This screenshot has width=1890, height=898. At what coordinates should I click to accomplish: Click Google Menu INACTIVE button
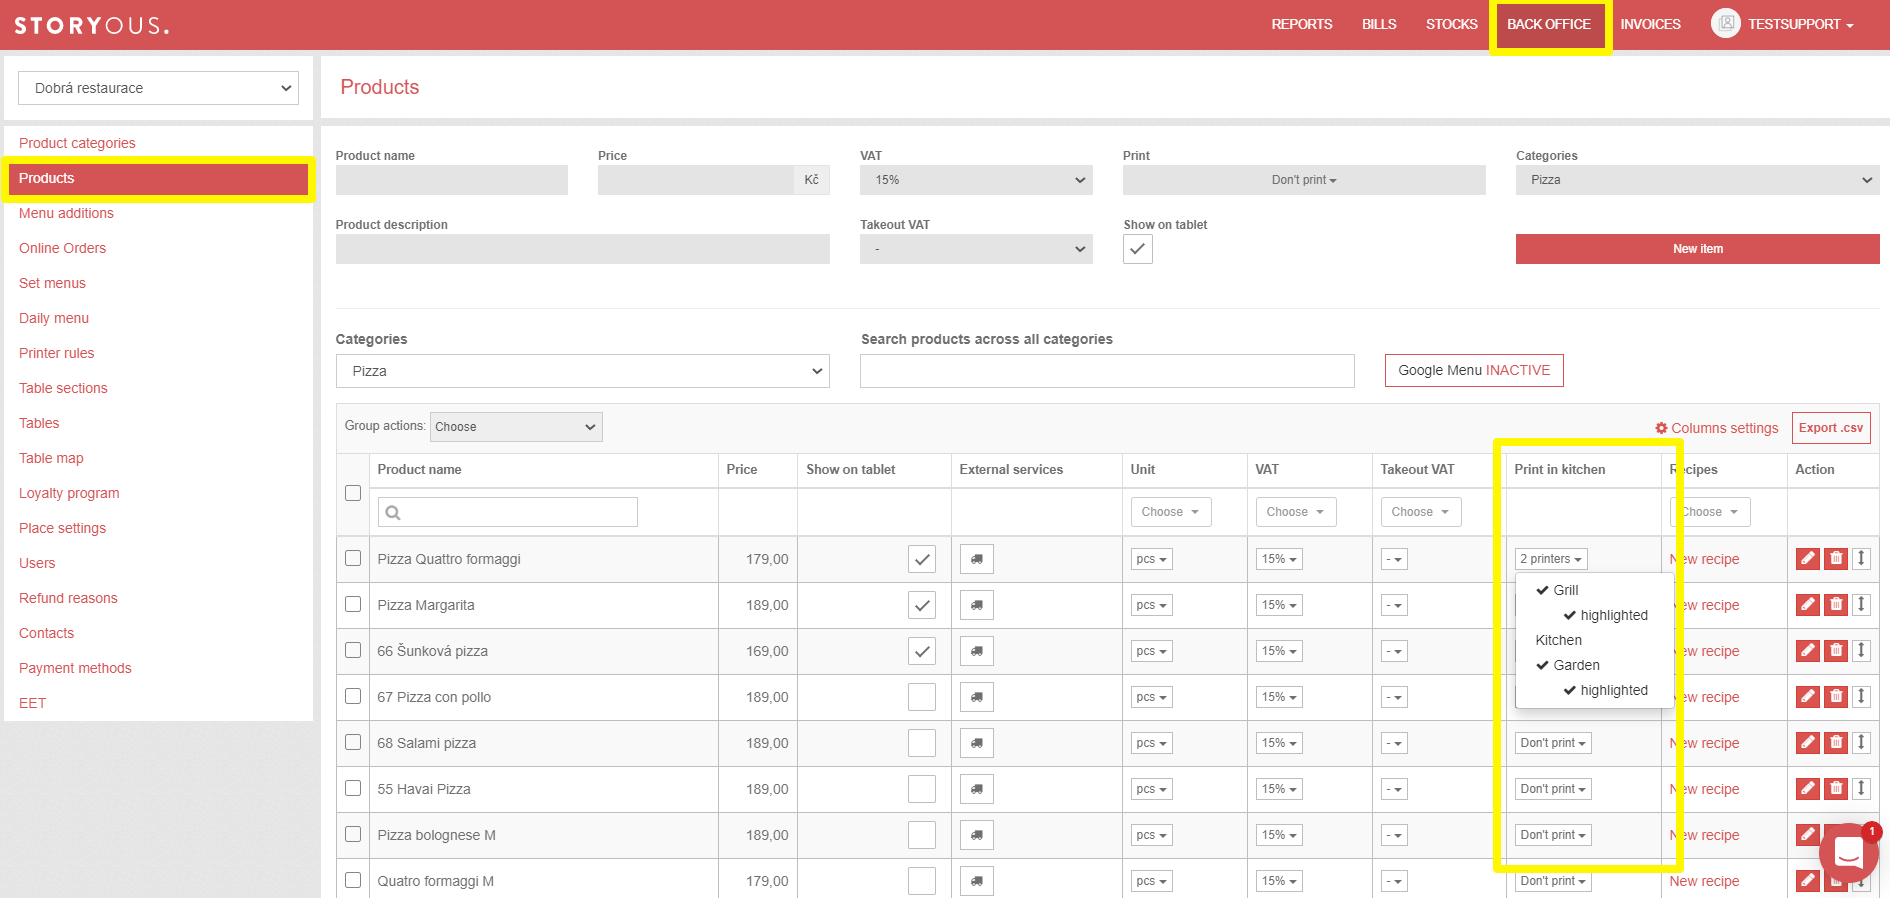[x=1474, y=370]
